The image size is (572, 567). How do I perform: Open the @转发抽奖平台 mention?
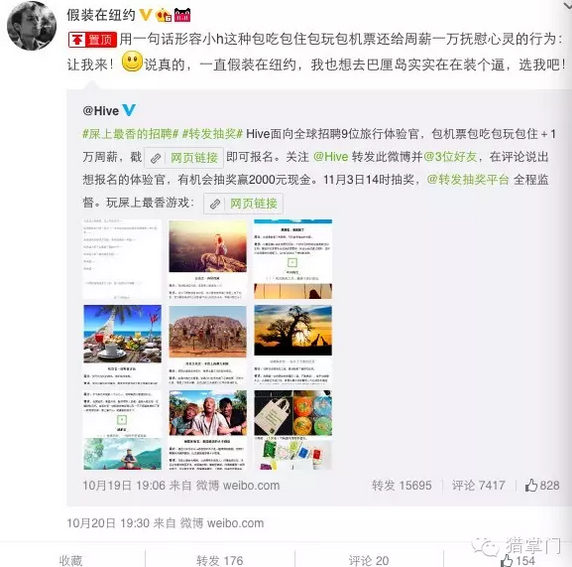[x=468, y=180]
